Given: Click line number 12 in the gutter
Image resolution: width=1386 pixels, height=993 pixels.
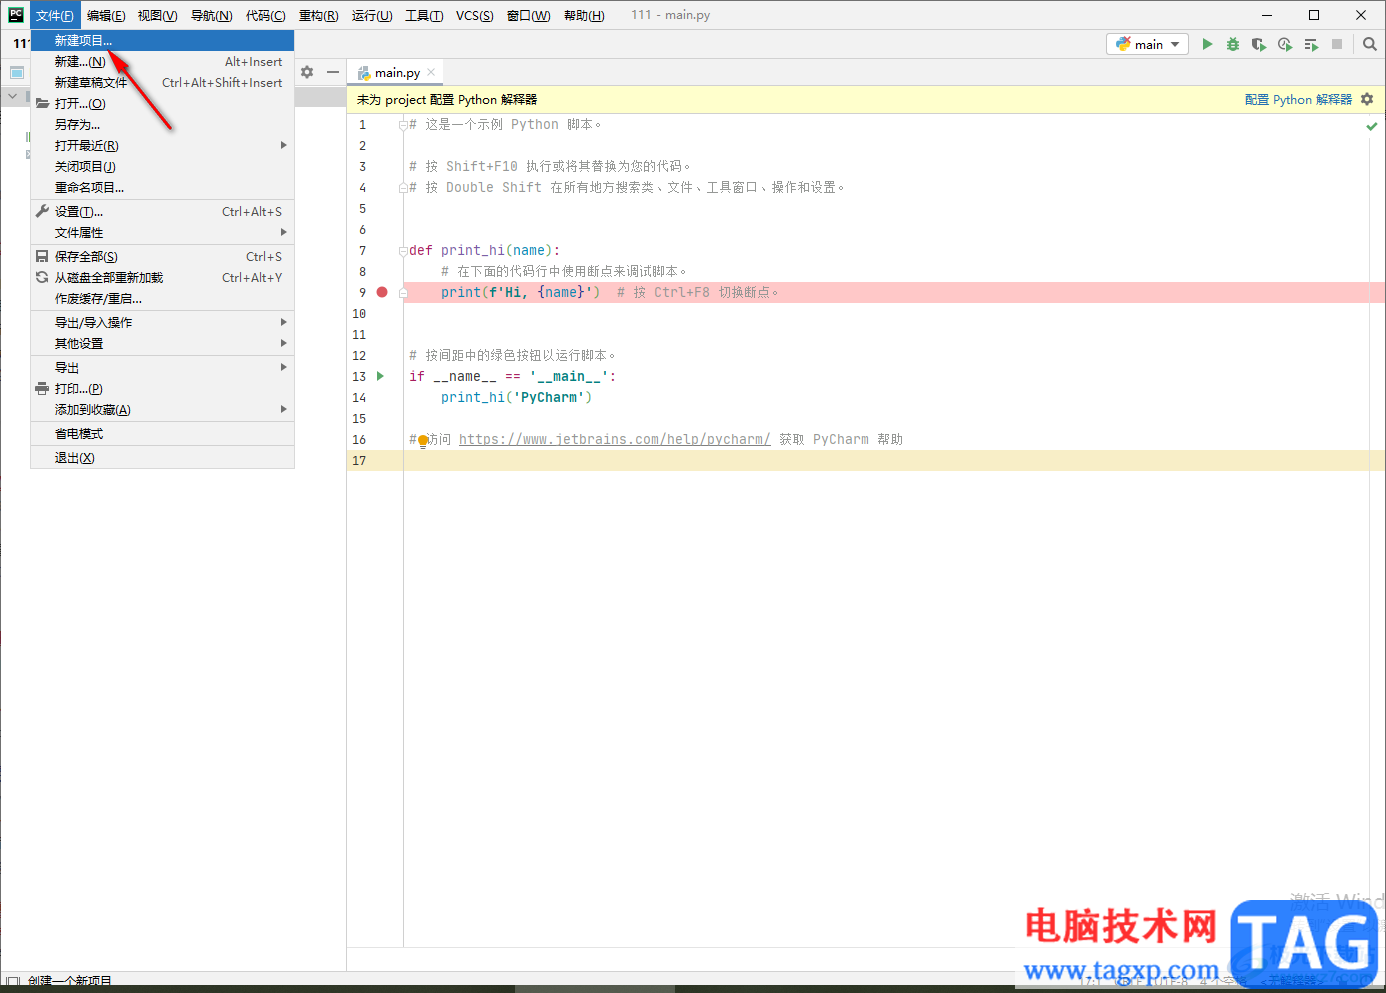Looking at the screenshot, I should pos(359,356).
